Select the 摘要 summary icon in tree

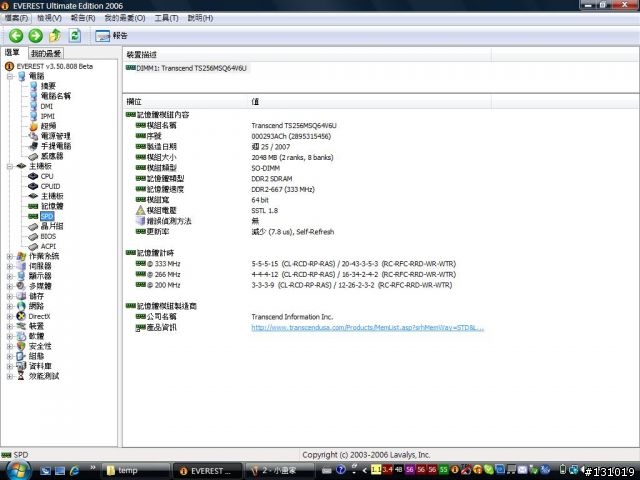tap(33, 86)
